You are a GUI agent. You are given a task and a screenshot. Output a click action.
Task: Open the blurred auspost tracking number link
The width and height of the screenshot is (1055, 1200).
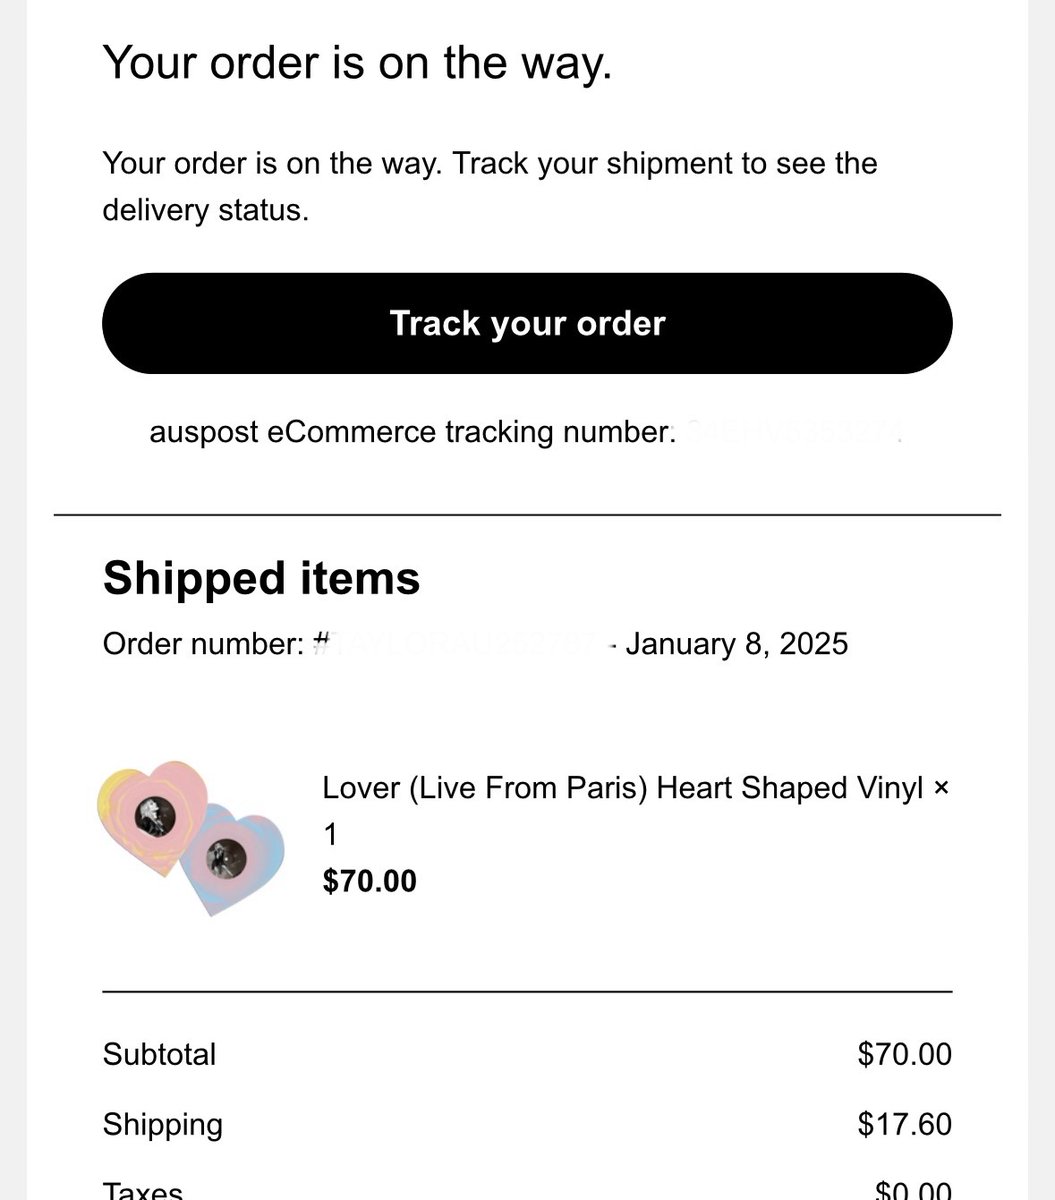coord(795,433)
